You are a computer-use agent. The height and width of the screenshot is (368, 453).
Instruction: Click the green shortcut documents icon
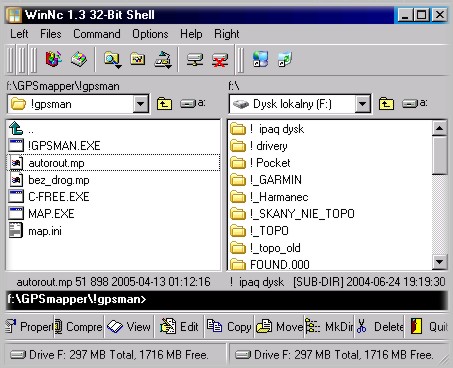tap(285, 59)
